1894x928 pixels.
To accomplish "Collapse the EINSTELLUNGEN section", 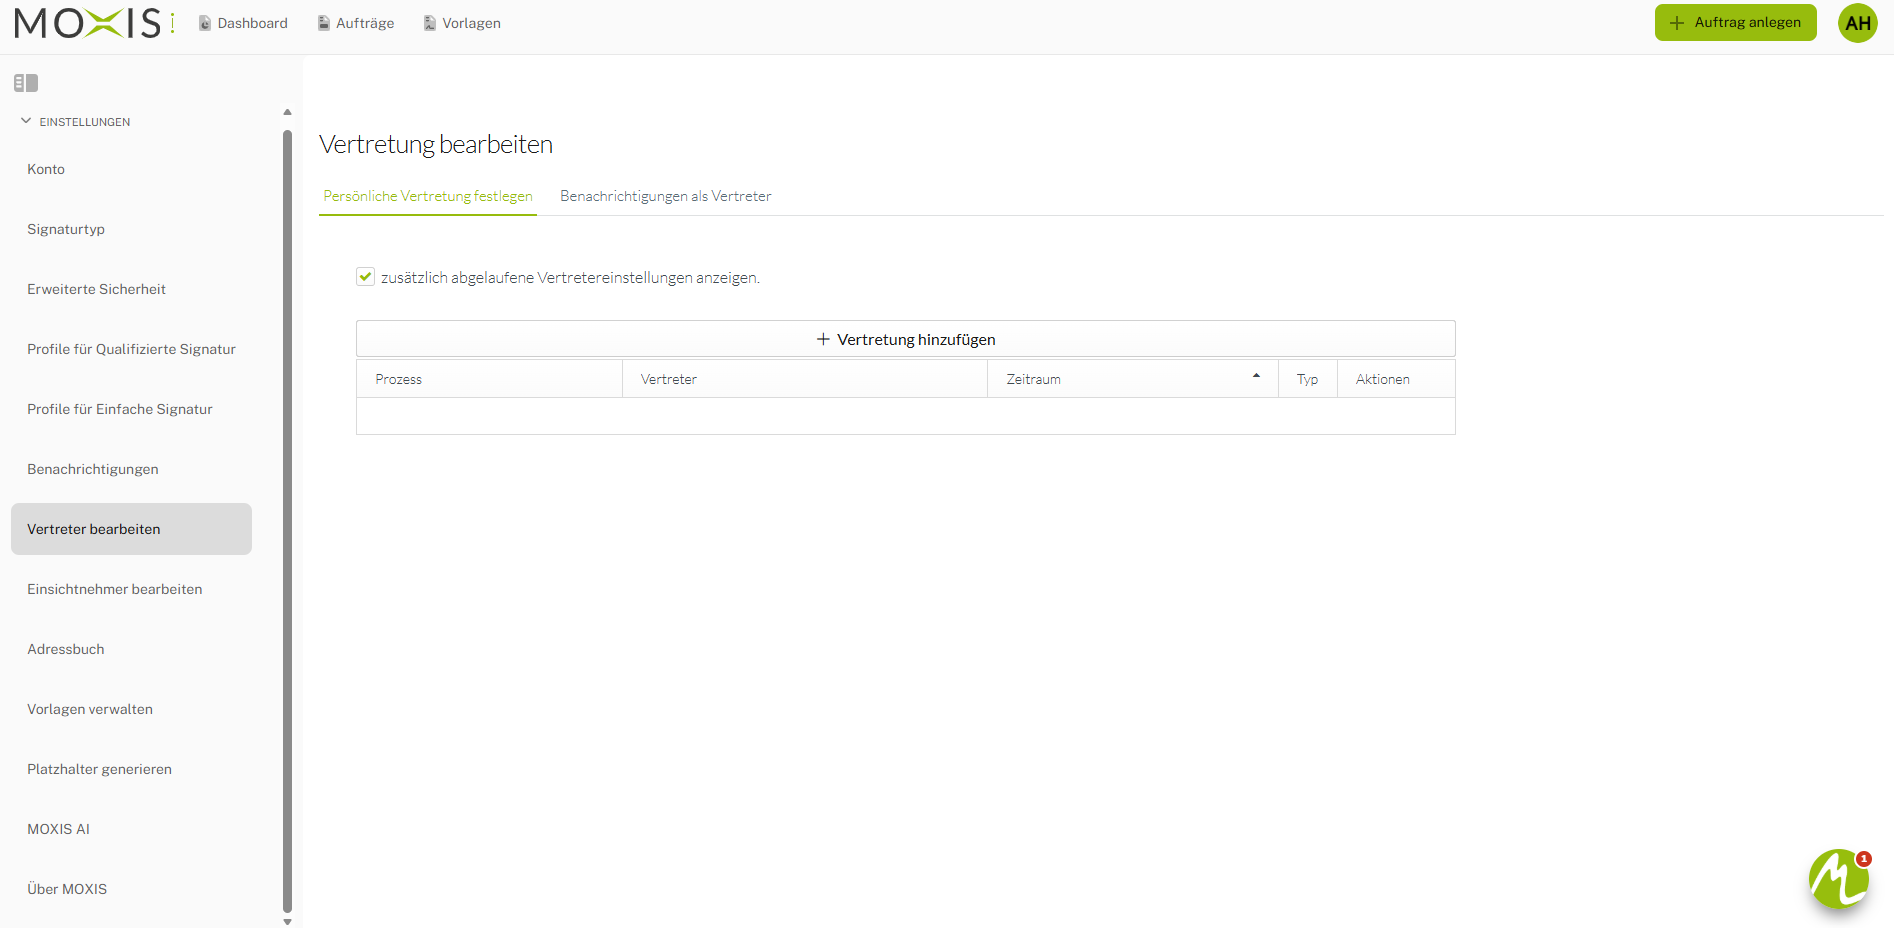I will click(26, 121).
